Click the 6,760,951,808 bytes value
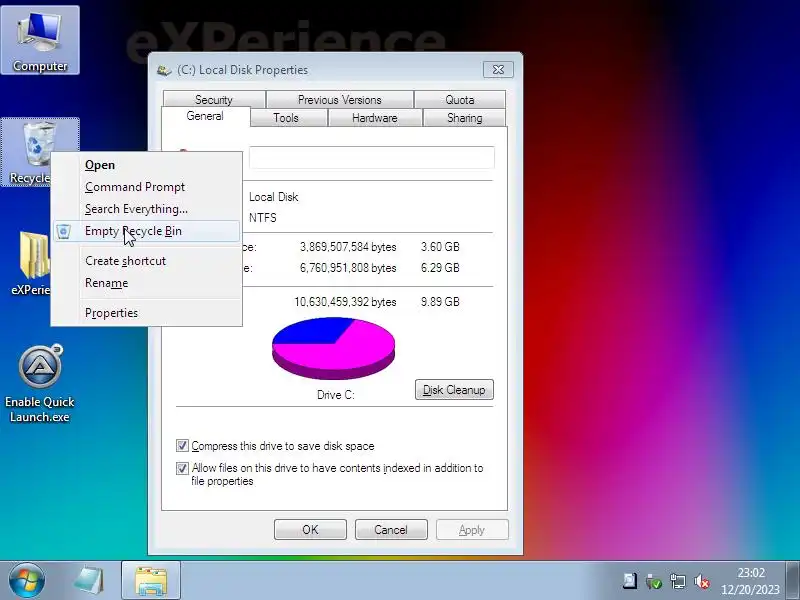This screenshot has width=800, height=600. [348, 268]
